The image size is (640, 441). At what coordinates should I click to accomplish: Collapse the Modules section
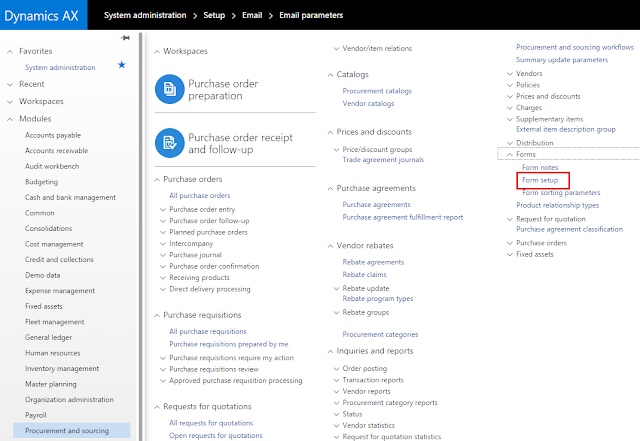[x=10, y=119]
